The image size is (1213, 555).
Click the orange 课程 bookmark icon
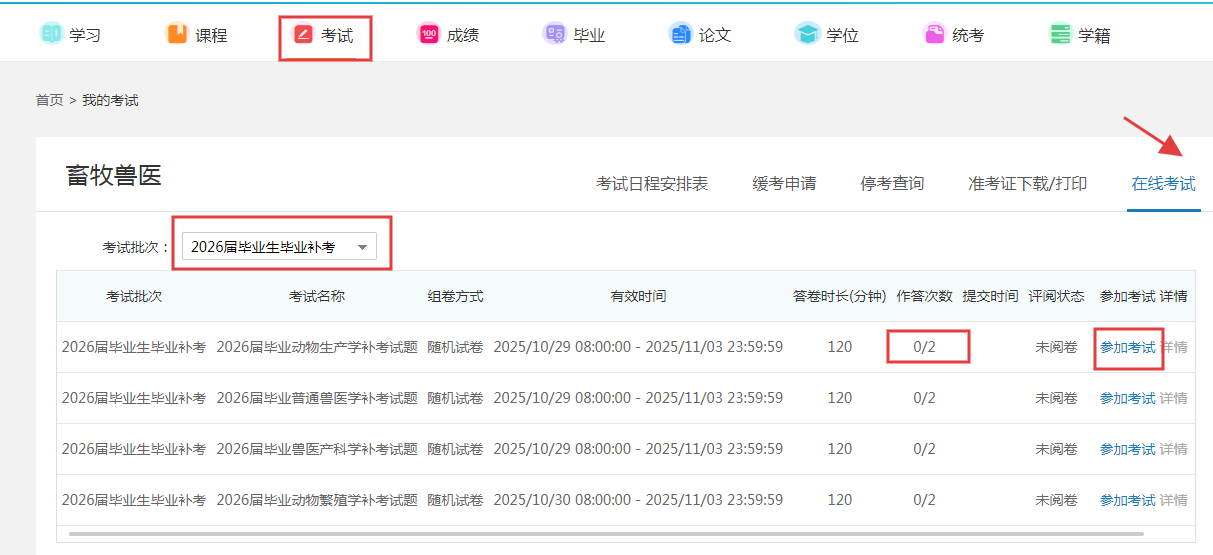point(177,34)
